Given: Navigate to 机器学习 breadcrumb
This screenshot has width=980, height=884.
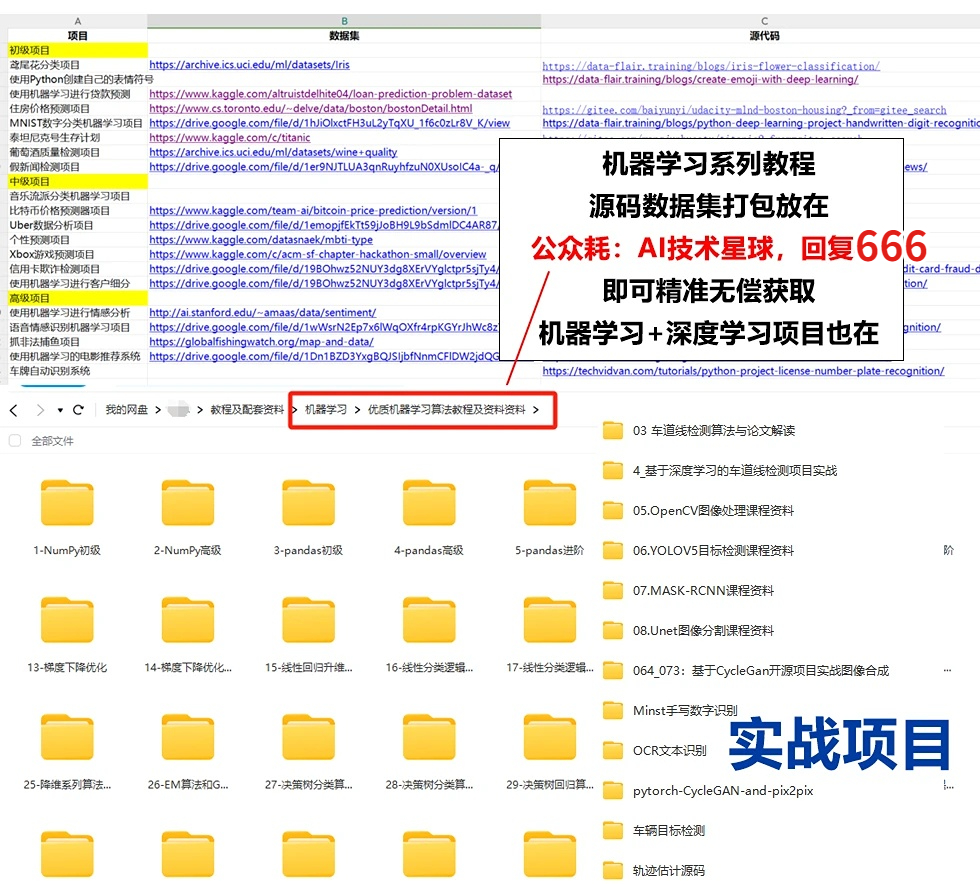Looking at the screenshot, I should click(x=326, y=409).
